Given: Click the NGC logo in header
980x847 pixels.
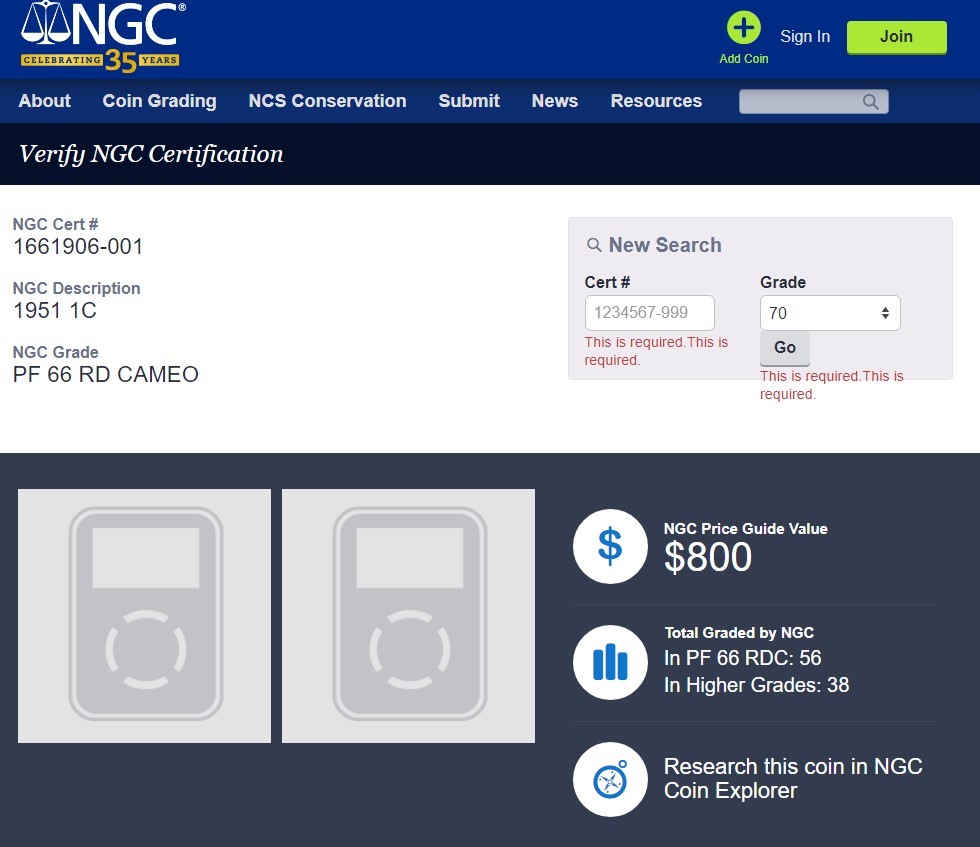Looking at the screenshot, I should click(x=100, y=37).
